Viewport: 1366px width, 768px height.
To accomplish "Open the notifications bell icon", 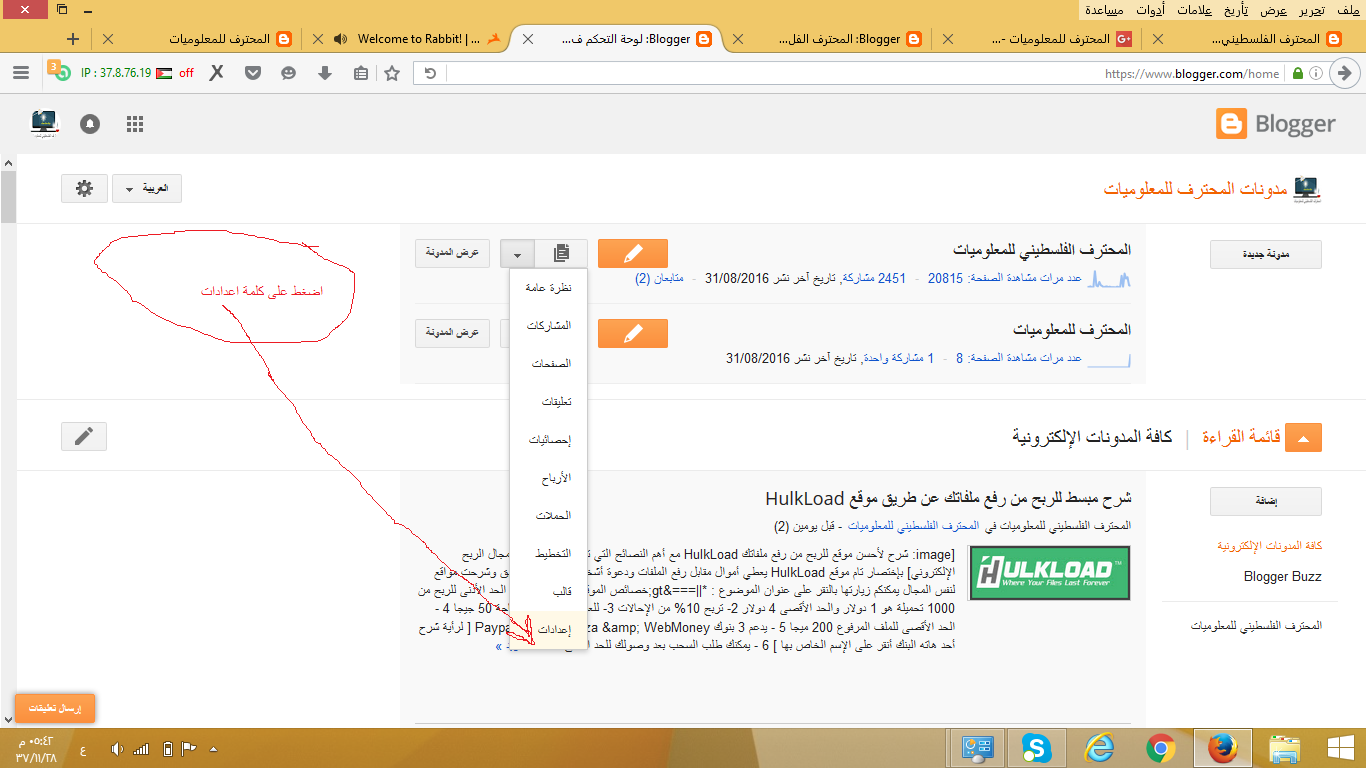I will pyautogui.click(x=91, y=124).
